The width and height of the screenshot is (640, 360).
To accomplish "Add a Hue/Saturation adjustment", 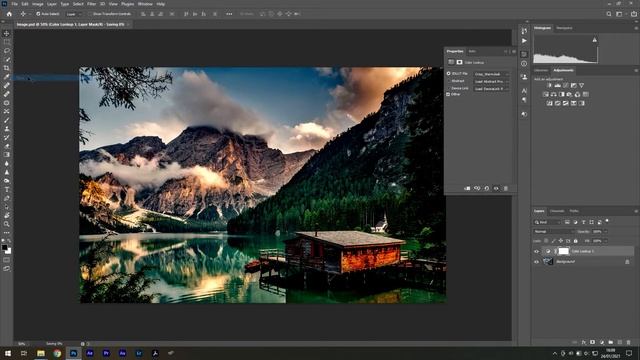I will 546,94.
